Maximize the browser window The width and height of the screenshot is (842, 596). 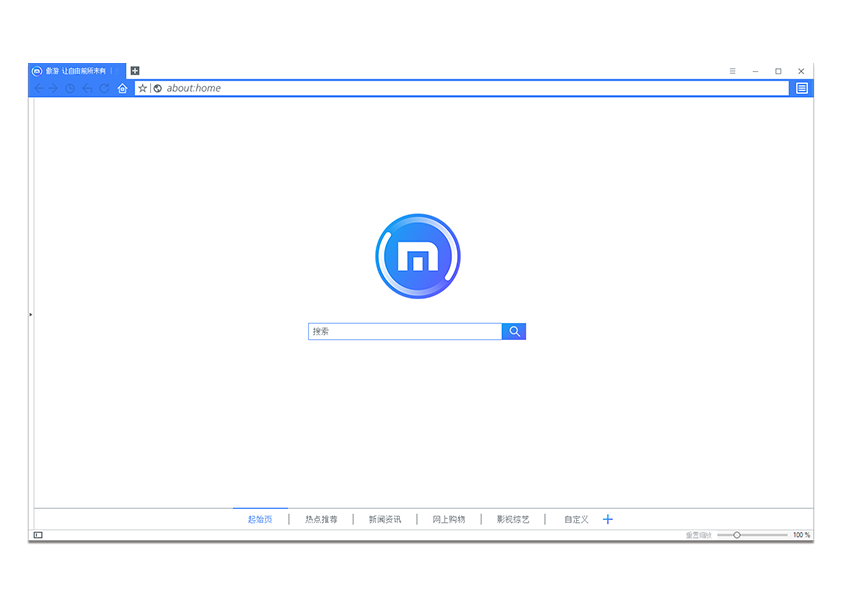pyautogui.click(x=778, y=71)
